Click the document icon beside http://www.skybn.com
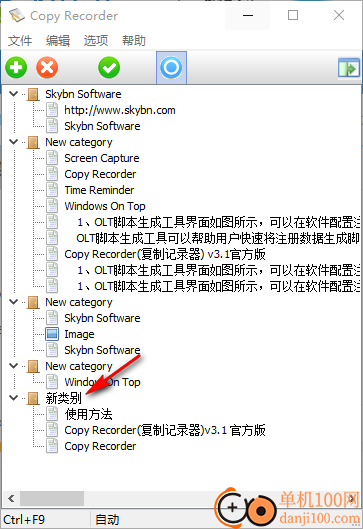This screenshot has height=529, width=363. click(52, 110)
